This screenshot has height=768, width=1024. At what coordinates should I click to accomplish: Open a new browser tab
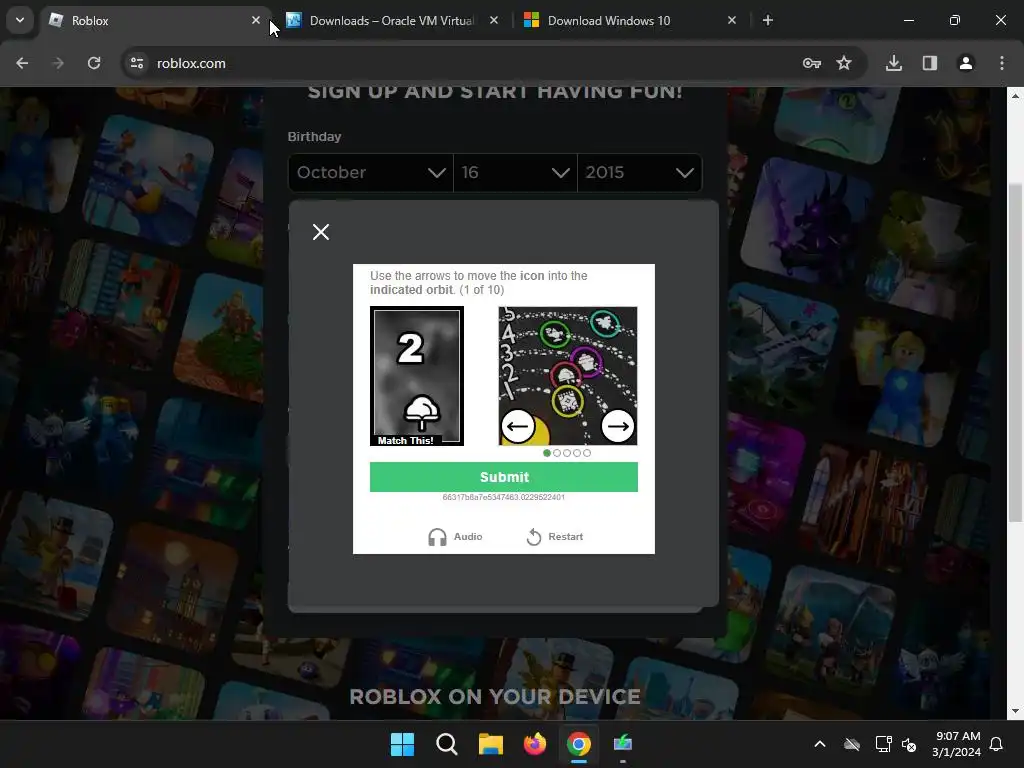pos(768,20)
